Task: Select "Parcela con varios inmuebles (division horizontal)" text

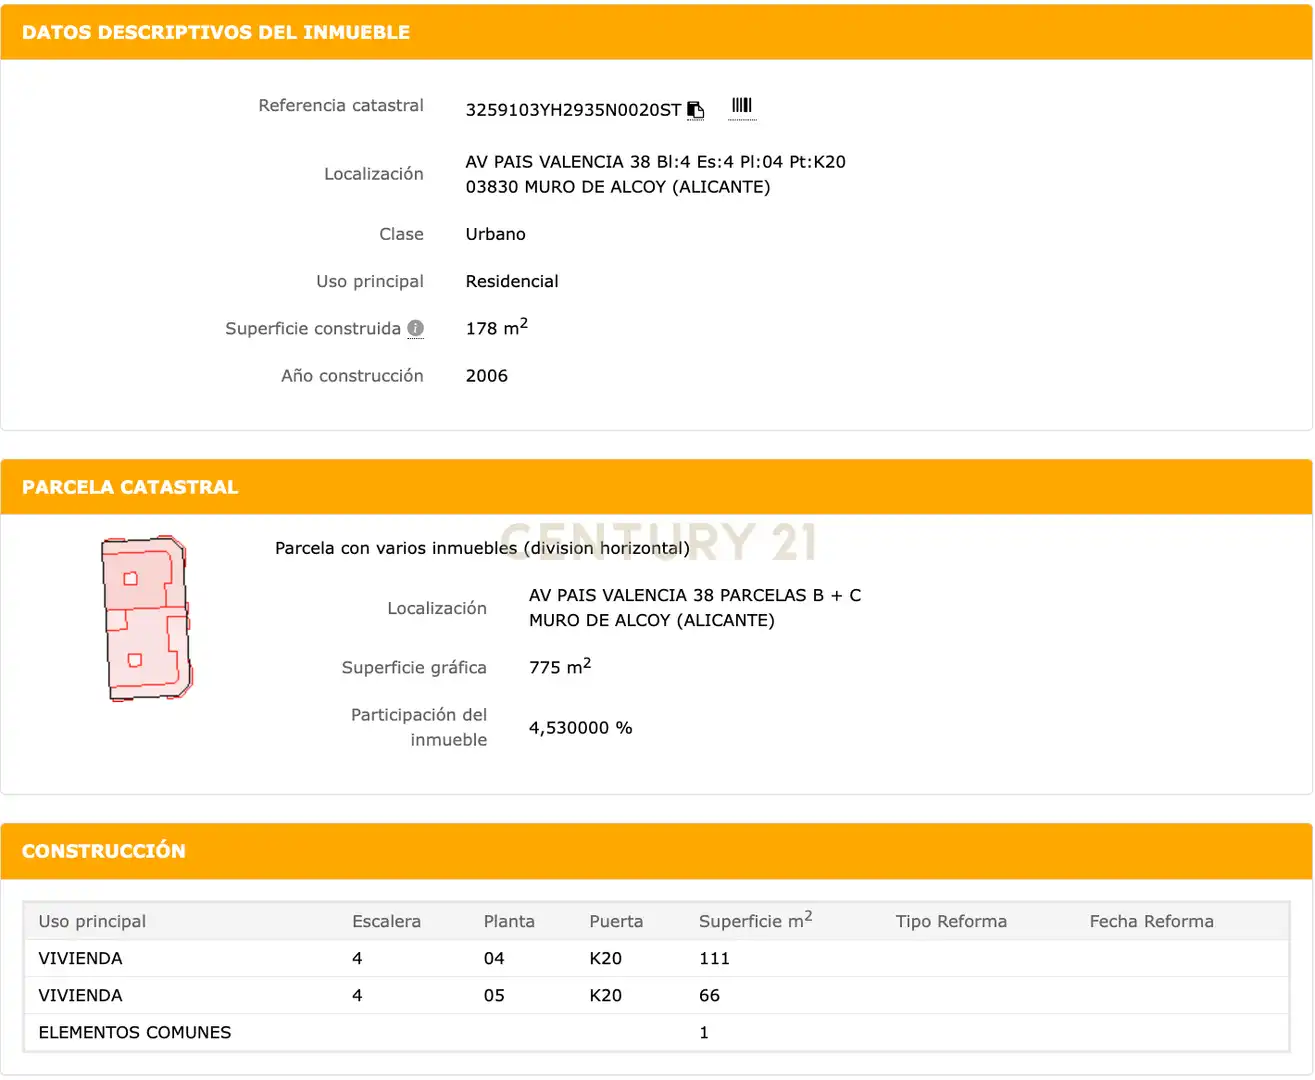Action: (x=482, y=548)
